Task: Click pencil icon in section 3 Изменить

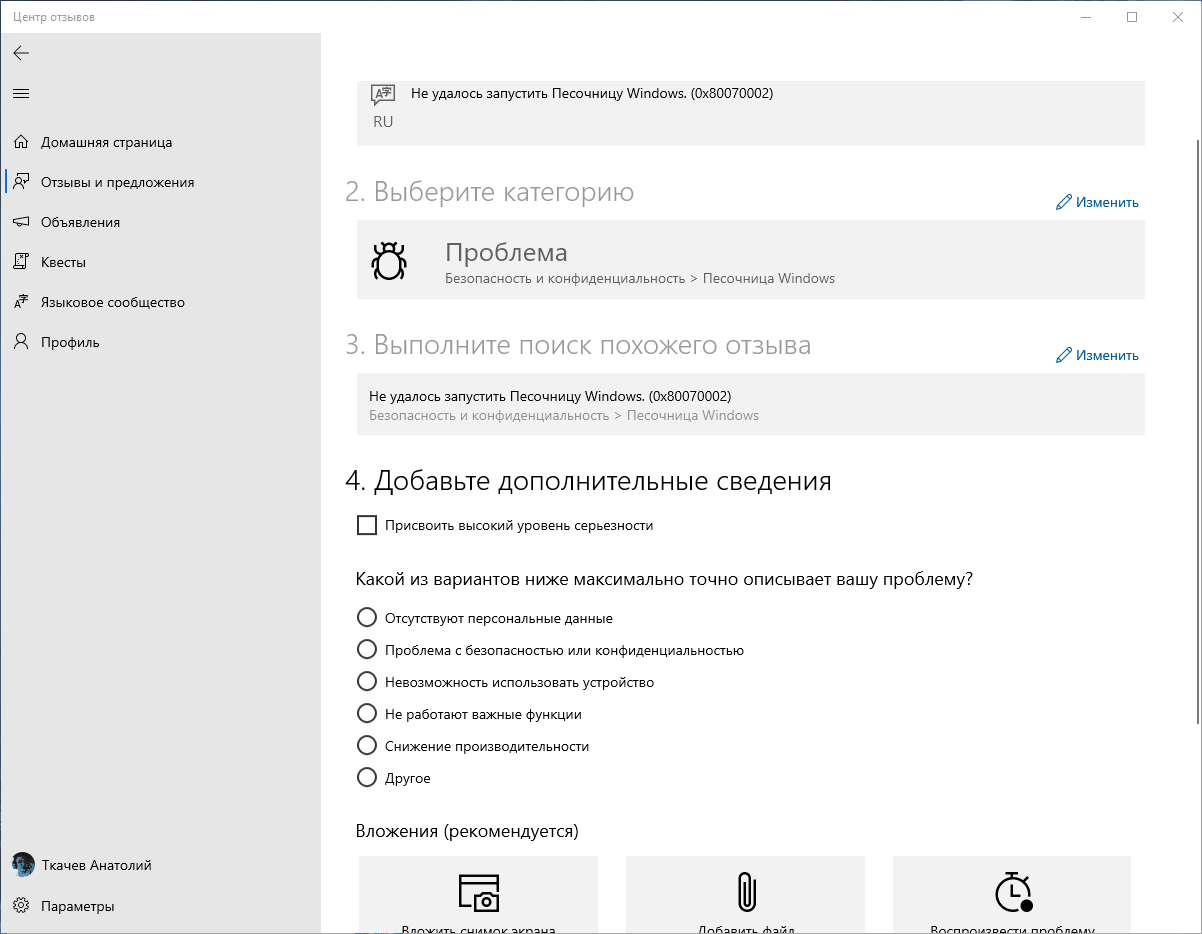Action: click(x=1064, y=355)
